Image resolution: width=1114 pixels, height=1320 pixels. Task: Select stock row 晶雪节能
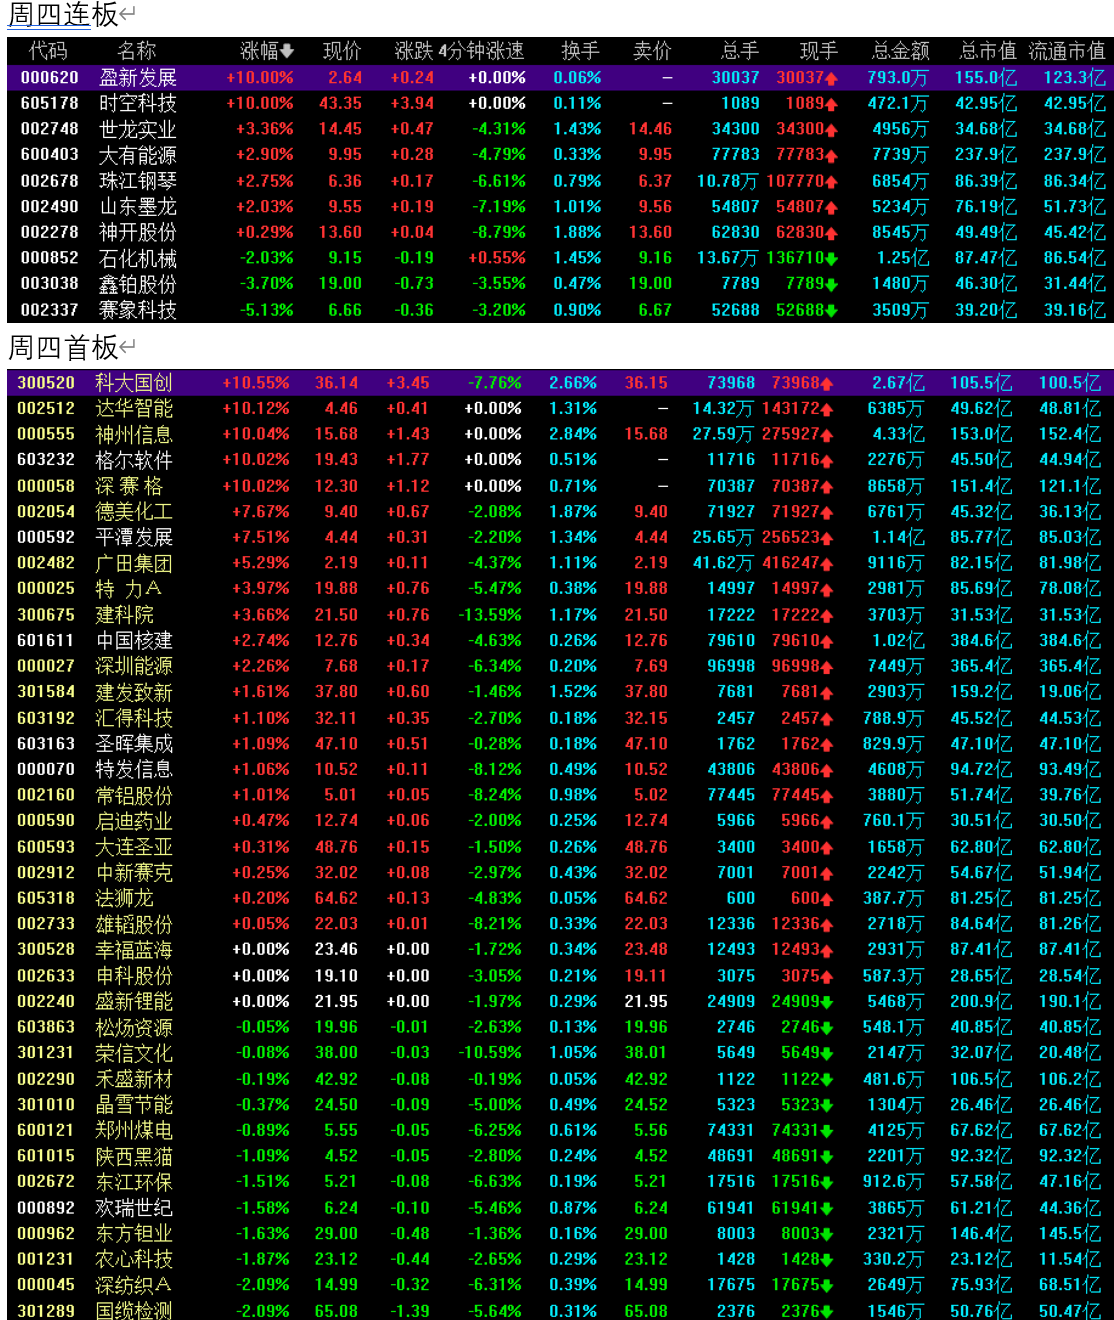559,1105
